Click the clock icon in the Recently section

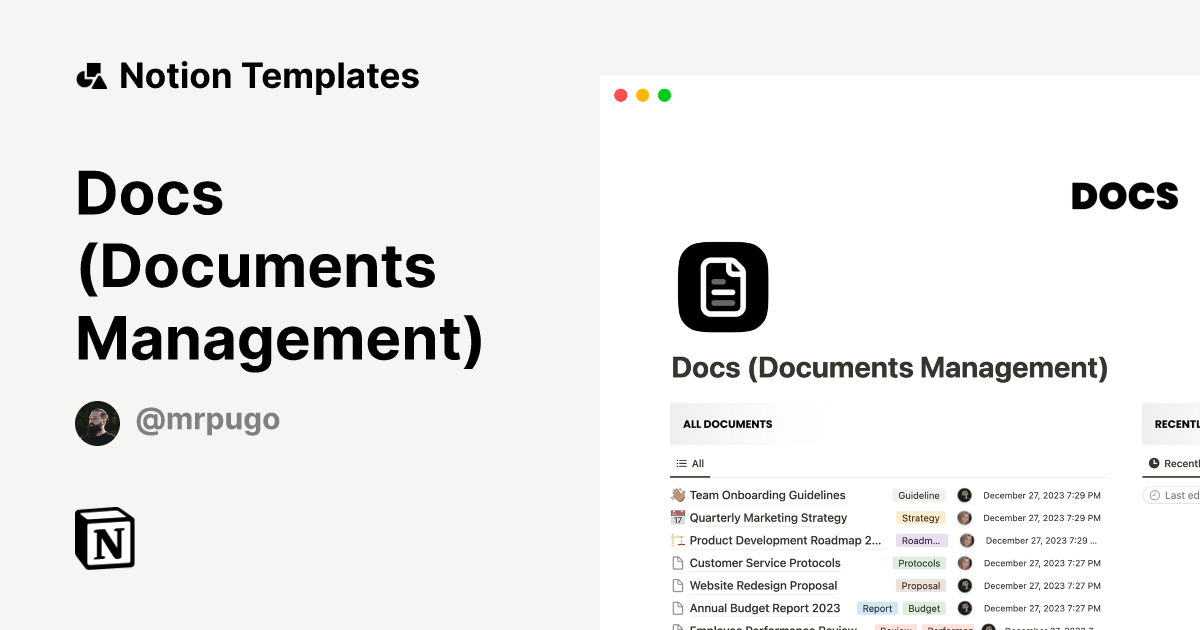(x=1156, y=463)
